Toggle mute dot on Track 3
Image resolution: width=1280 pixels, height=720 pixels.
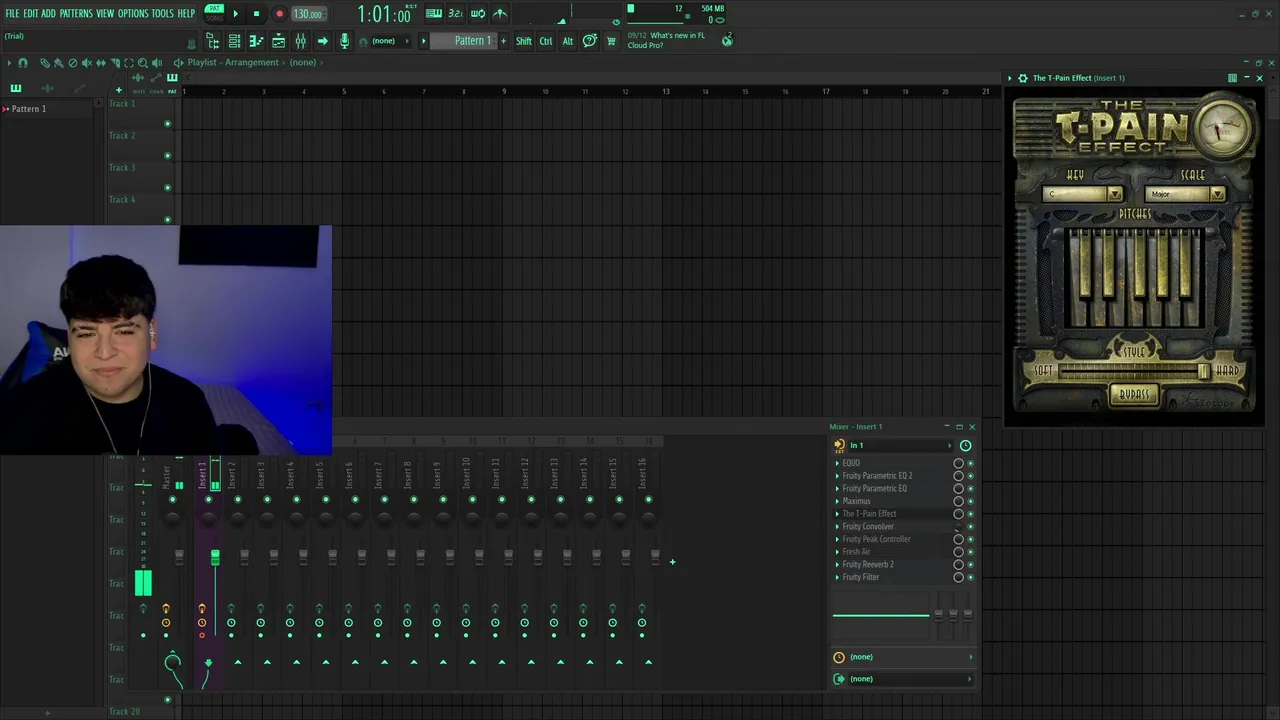(x=167, y=188)
